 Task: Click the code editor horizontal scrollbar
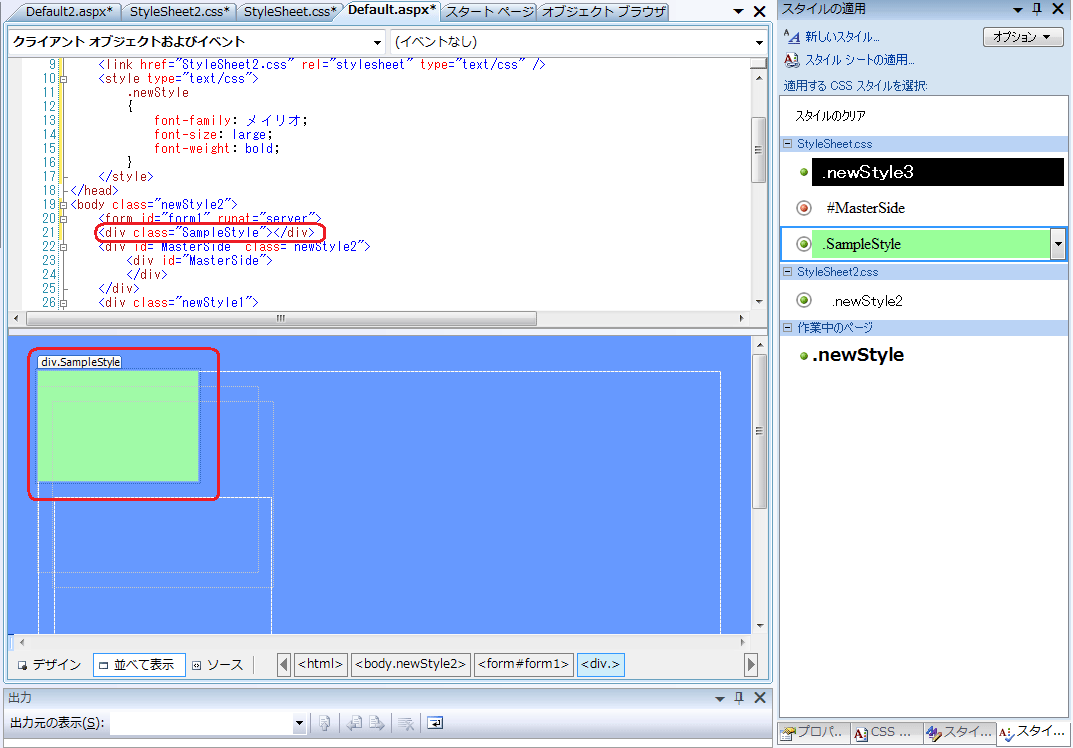pos(281,318)
